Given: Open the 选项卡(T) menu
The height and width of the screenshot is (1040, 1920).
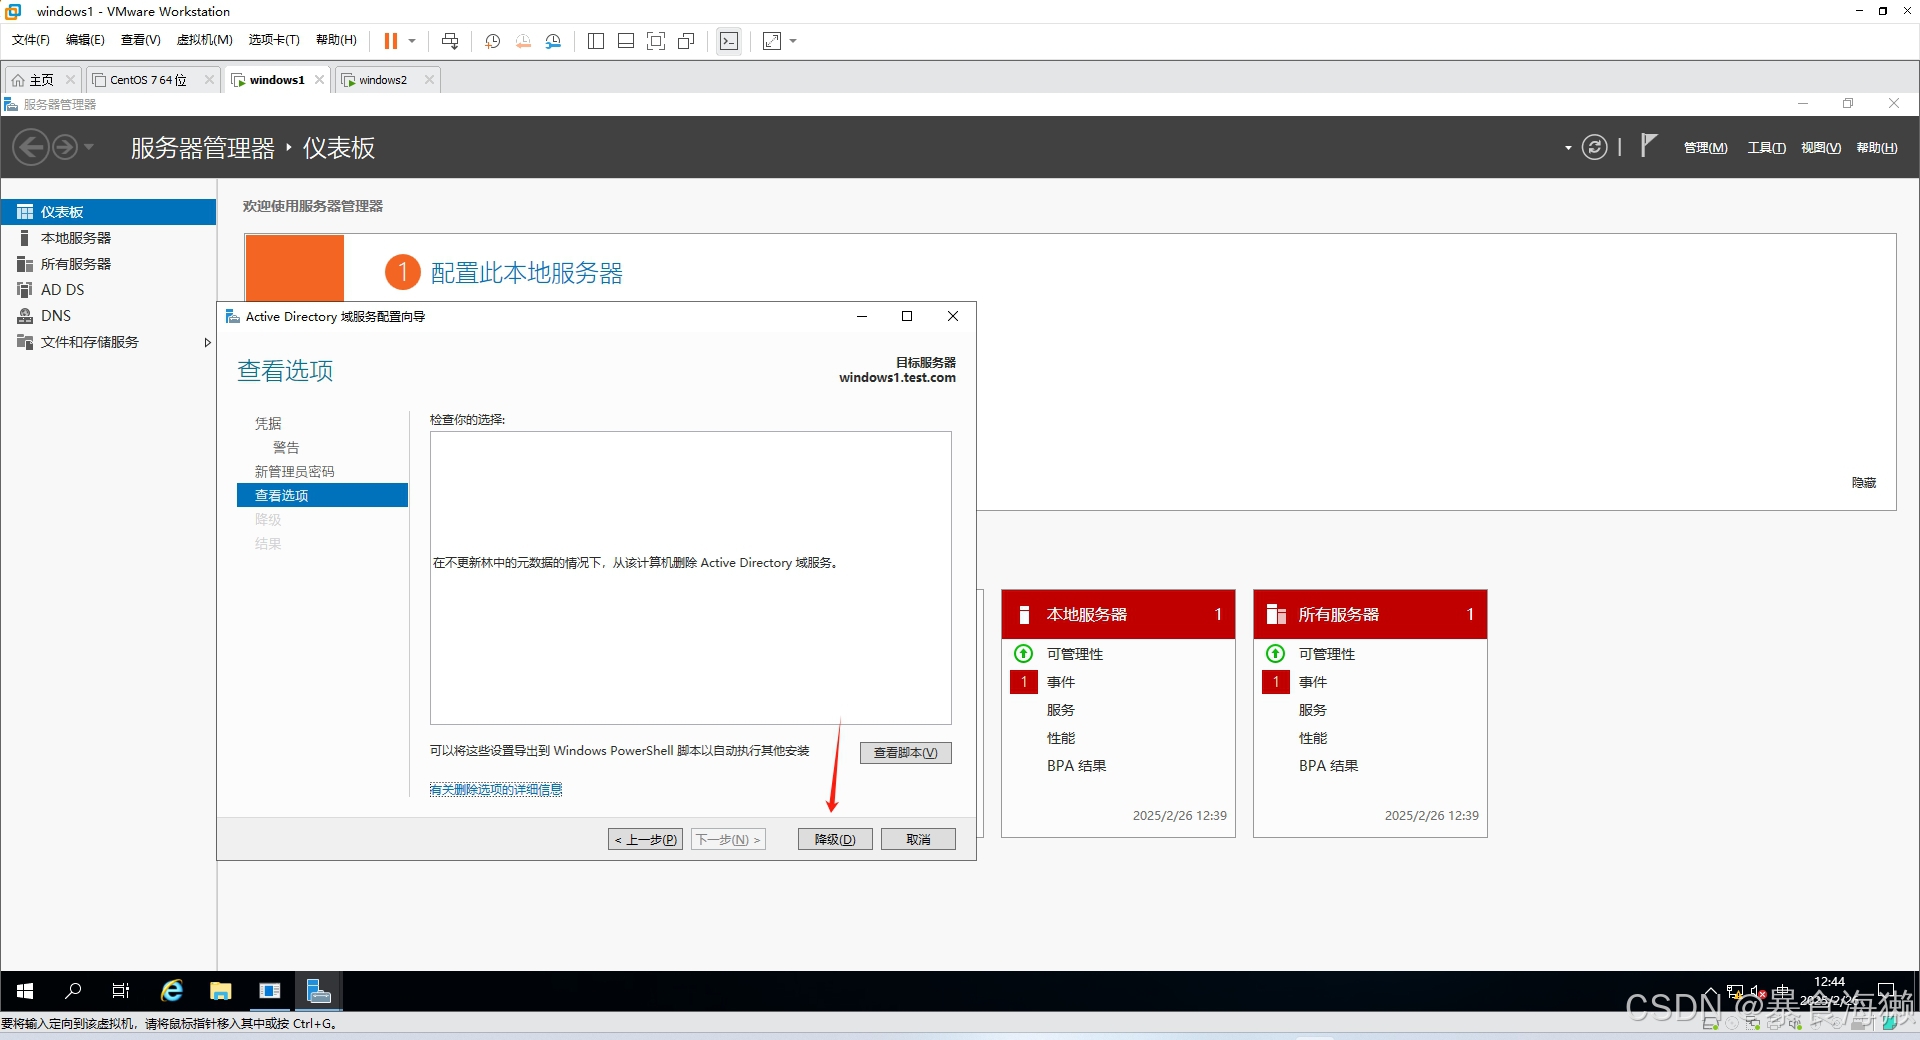Looking at the screenshot, I should click(x=274, y=40).
